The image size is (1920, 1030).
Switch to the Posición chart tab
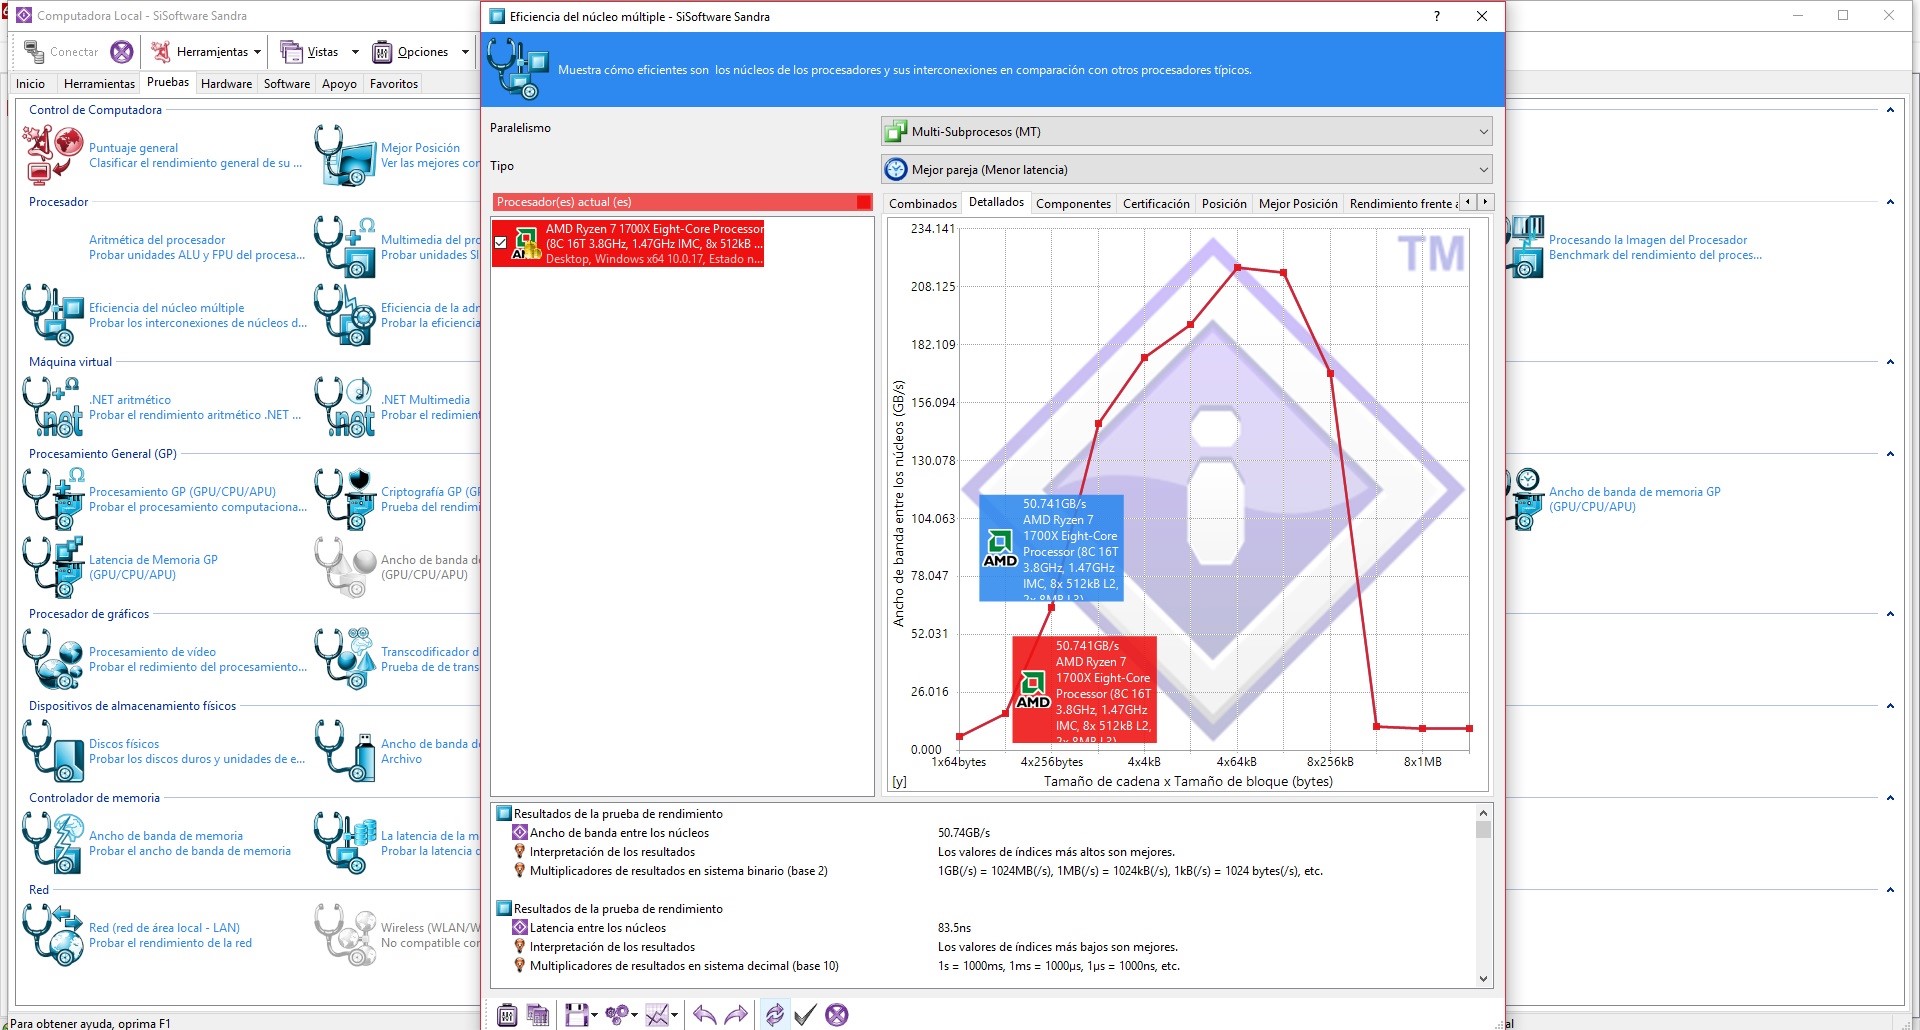1224,203
